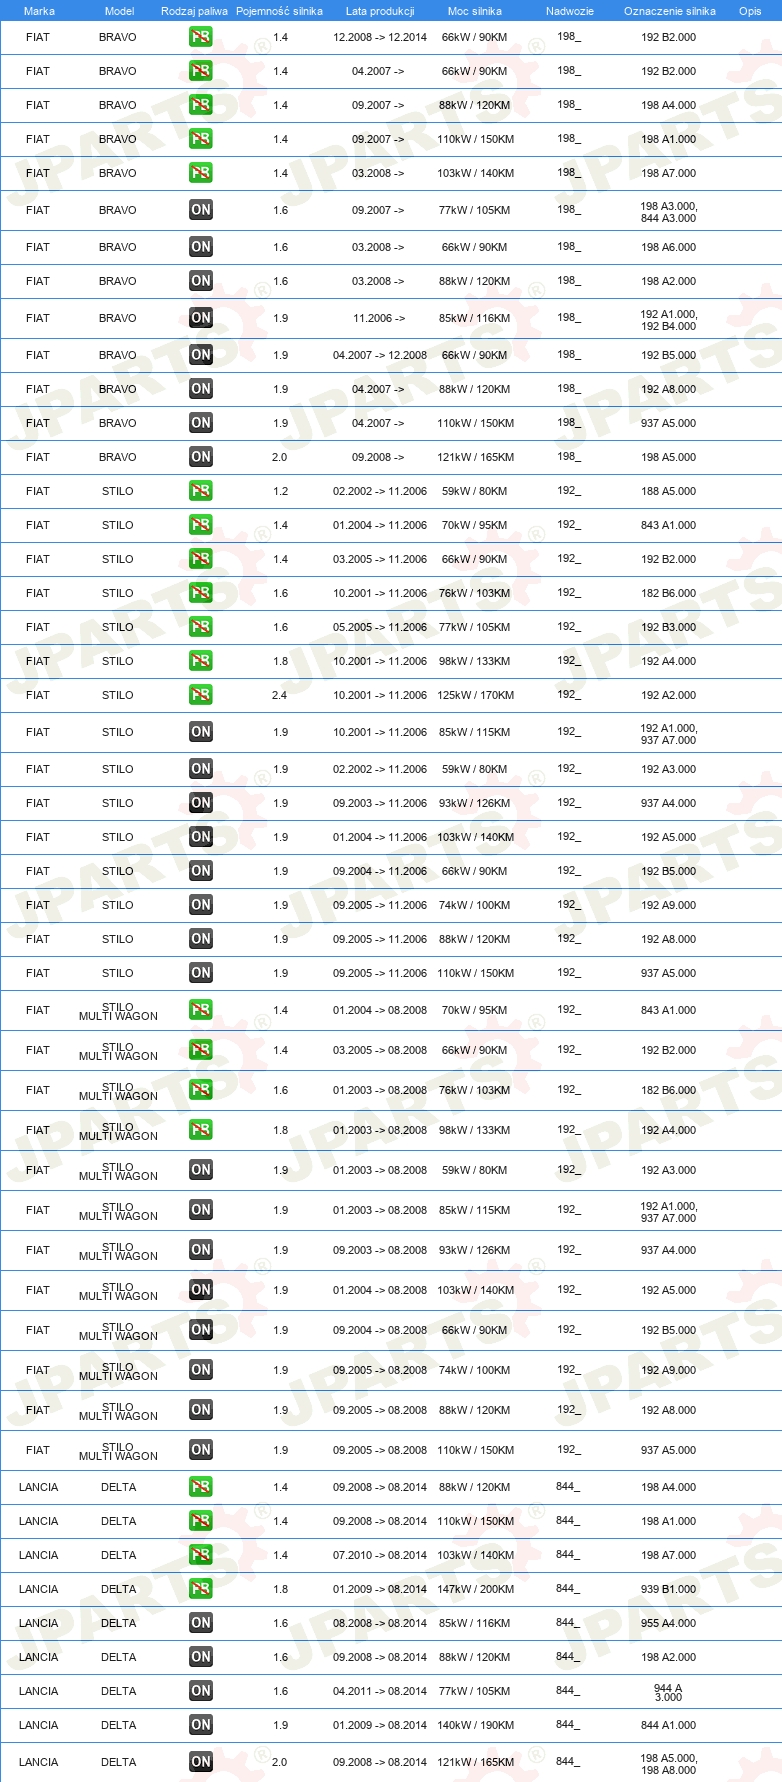Click the Lata produkcji column header
Screen dimensions: 782x1782
380,11
